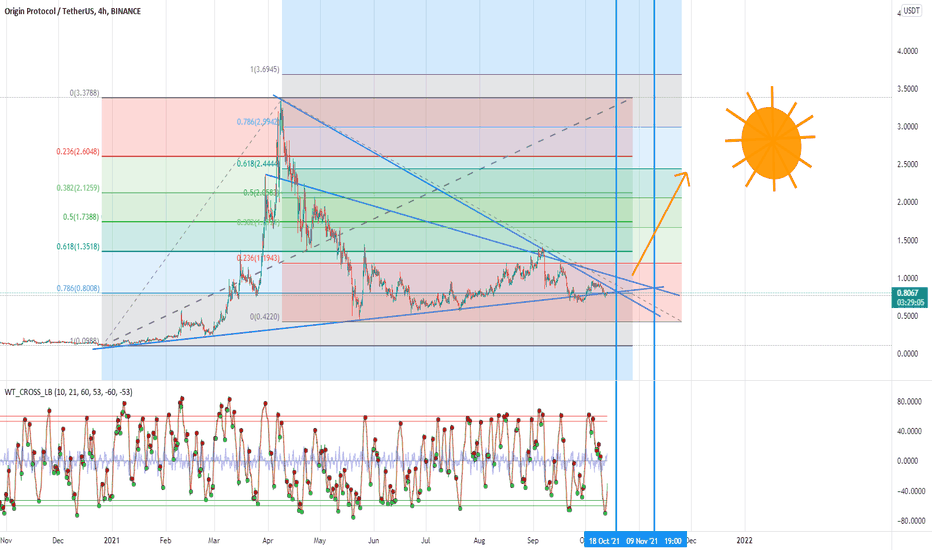The width and height of the screenshot is (932, 550).
Task: Click the countdown timer 03:29:05
Action: click(910, 302)
